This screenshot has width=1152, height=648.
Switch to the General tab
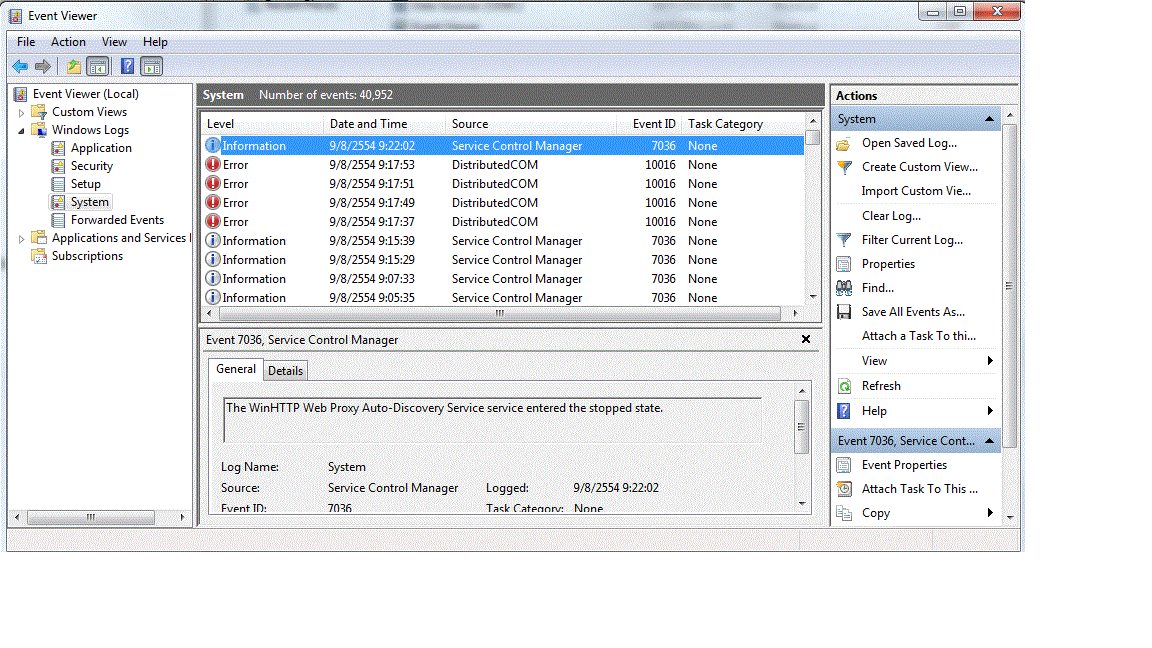[x=236, y=370]
